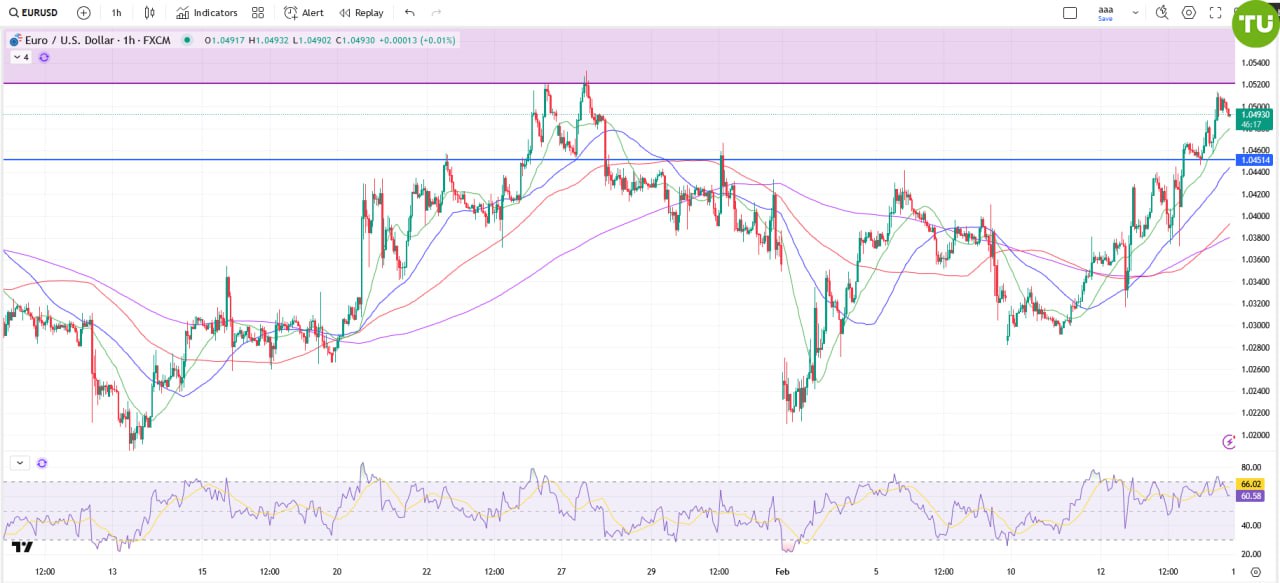Open chart settings hexagon icon
Screen dimensions: 1280x583
[1189, 13]
